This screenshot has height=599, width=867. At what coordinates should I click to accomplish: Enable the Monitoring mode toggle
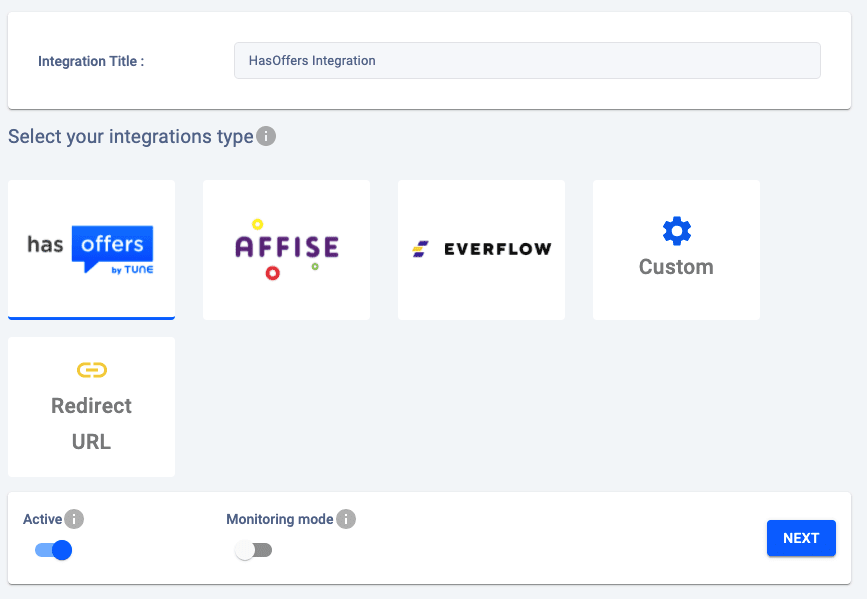[254, 550]
